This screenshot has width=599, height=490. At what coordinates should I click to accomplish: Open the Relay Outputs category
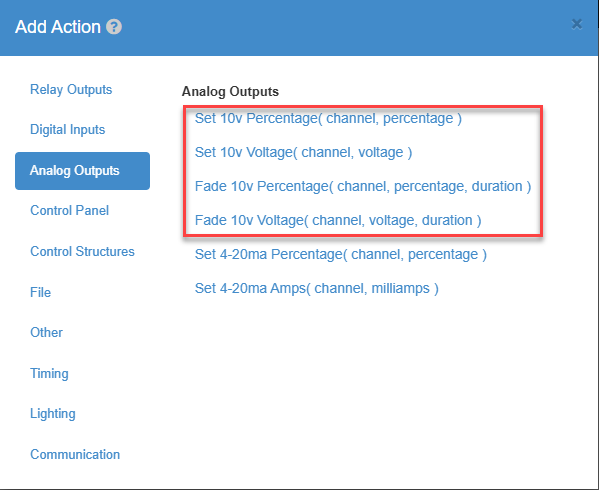coord(71,89)
